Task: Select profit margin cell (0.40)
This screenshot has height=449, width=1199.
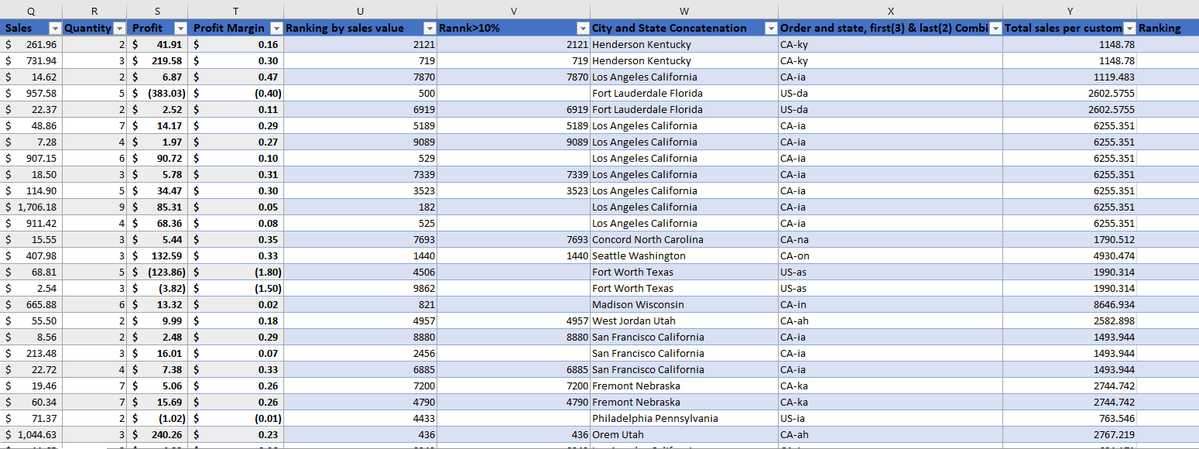Action: pyautogui.click(x=236, y=93)
